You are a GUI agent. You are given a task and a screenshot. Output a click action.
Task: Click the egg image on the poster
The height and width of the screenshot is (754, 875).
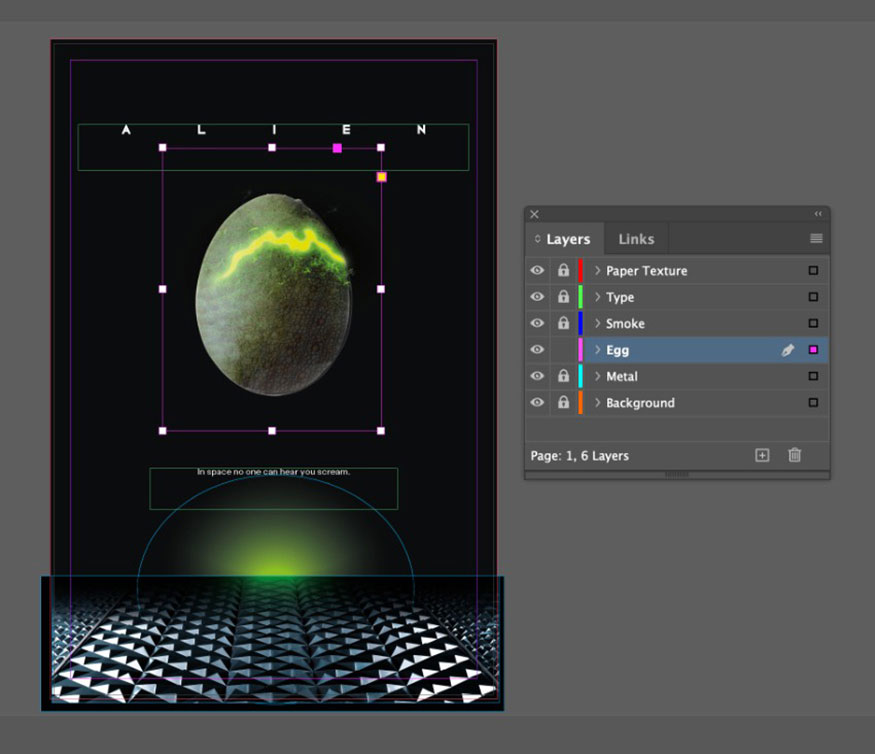(273, 294)
